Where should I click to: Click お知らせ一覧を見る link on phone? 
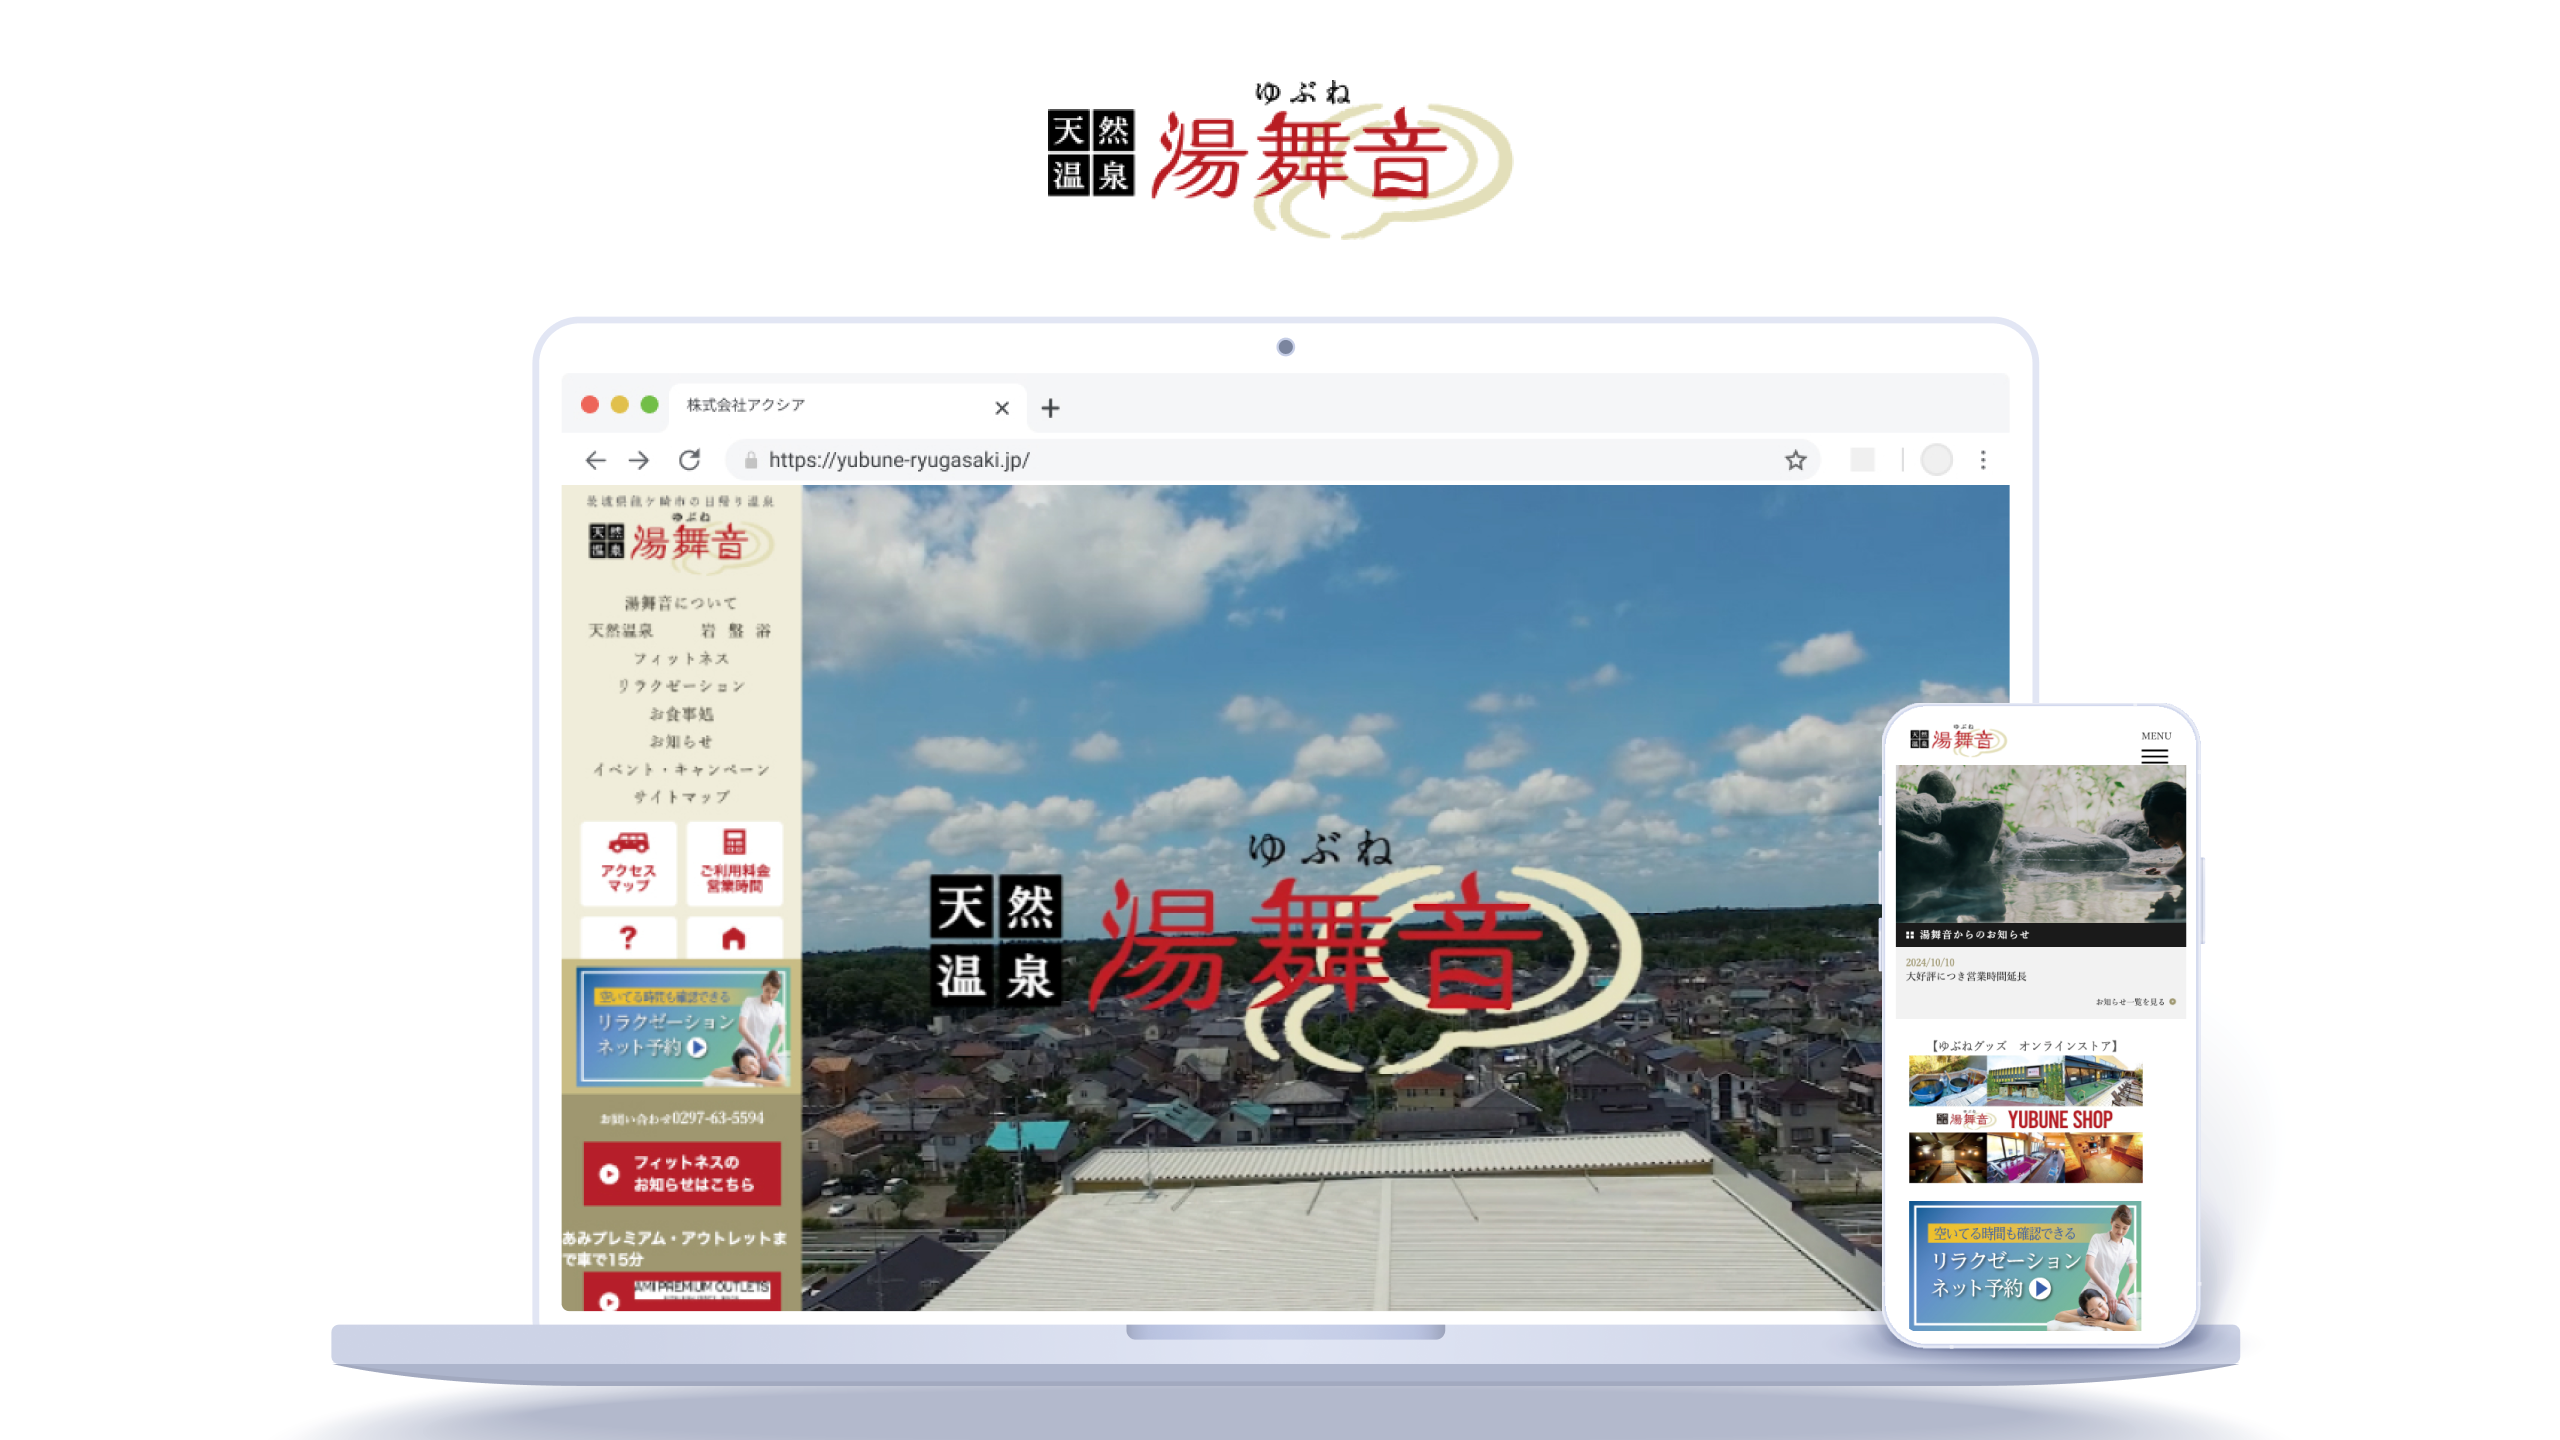pyautogui.click(x=2135, y=1001)
